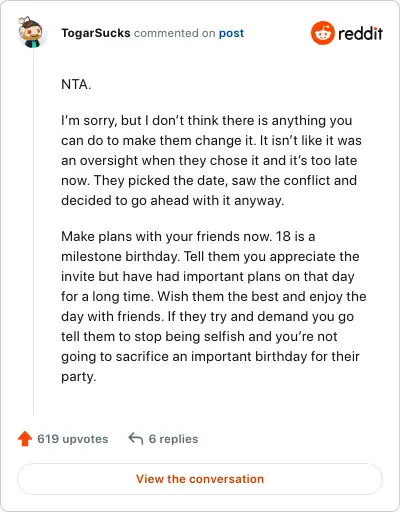The width and height of the screenshot is (400, 512).
Task: Click the orange Reddit Snoo logo
Action: pos(322,33)
